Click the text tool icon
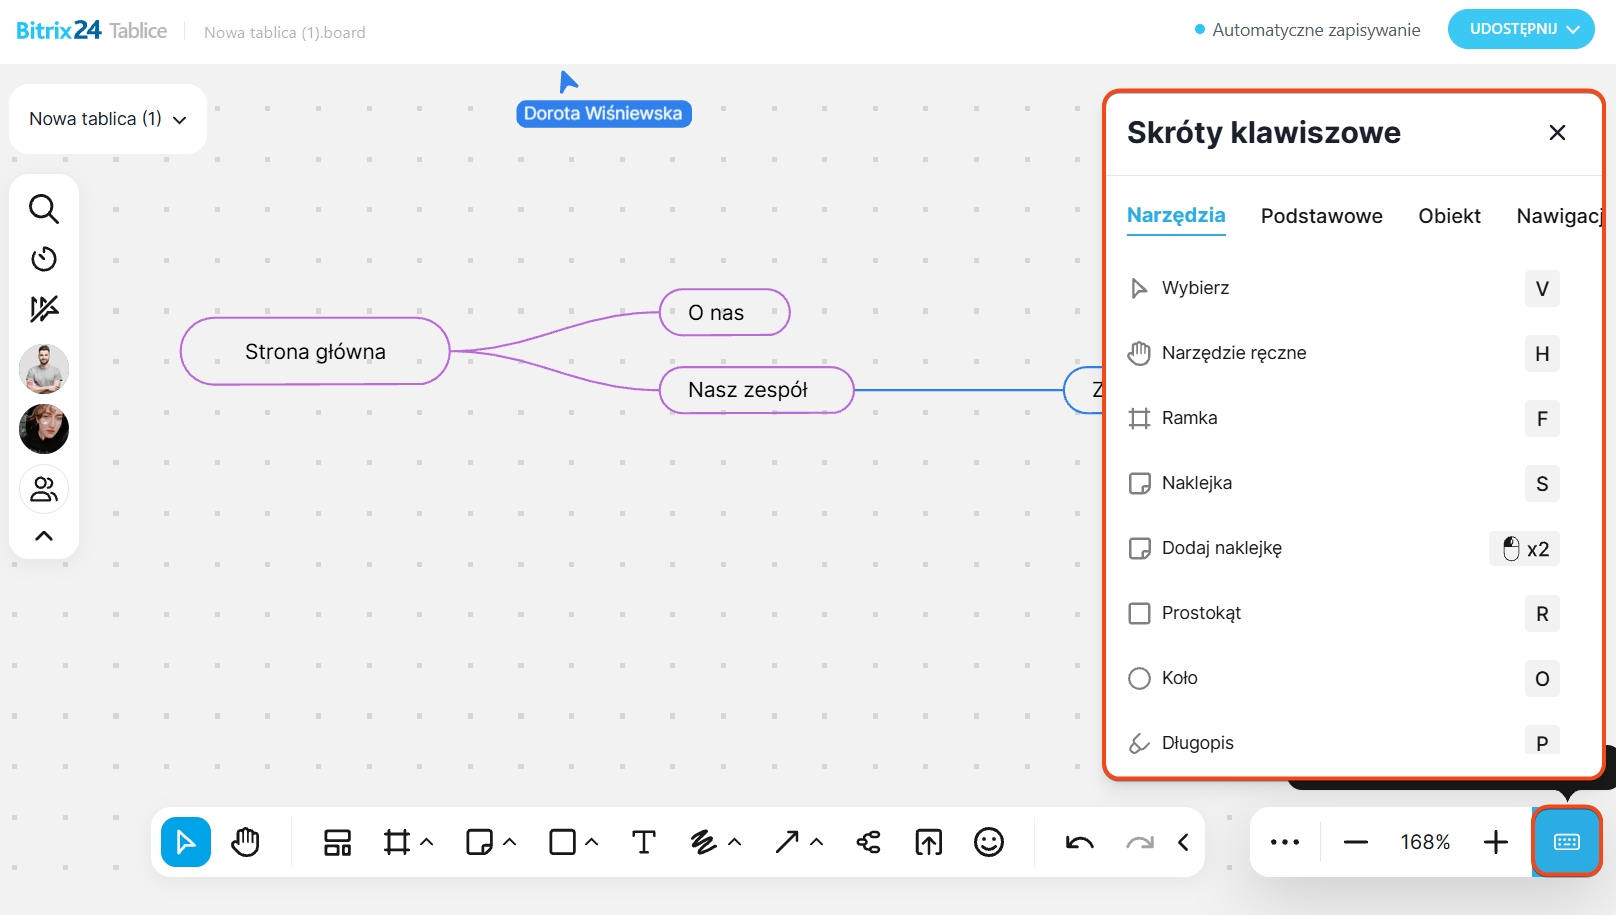Screen dimensions: 1616x915 644,842
